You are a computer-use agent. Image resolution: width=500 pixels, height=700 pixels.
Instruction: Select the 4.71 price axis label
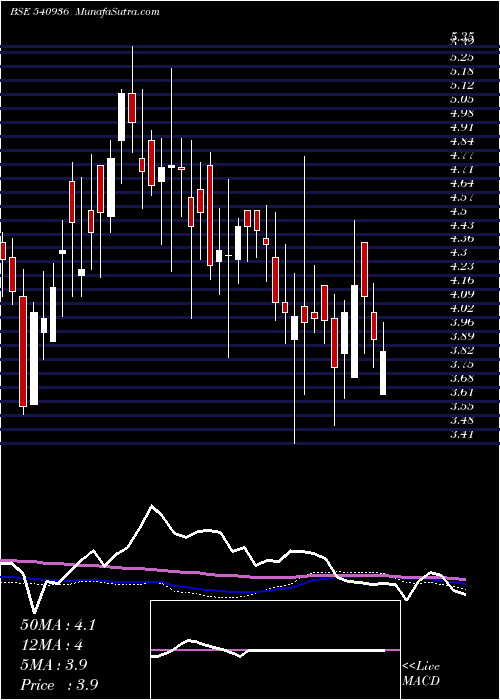462,169
